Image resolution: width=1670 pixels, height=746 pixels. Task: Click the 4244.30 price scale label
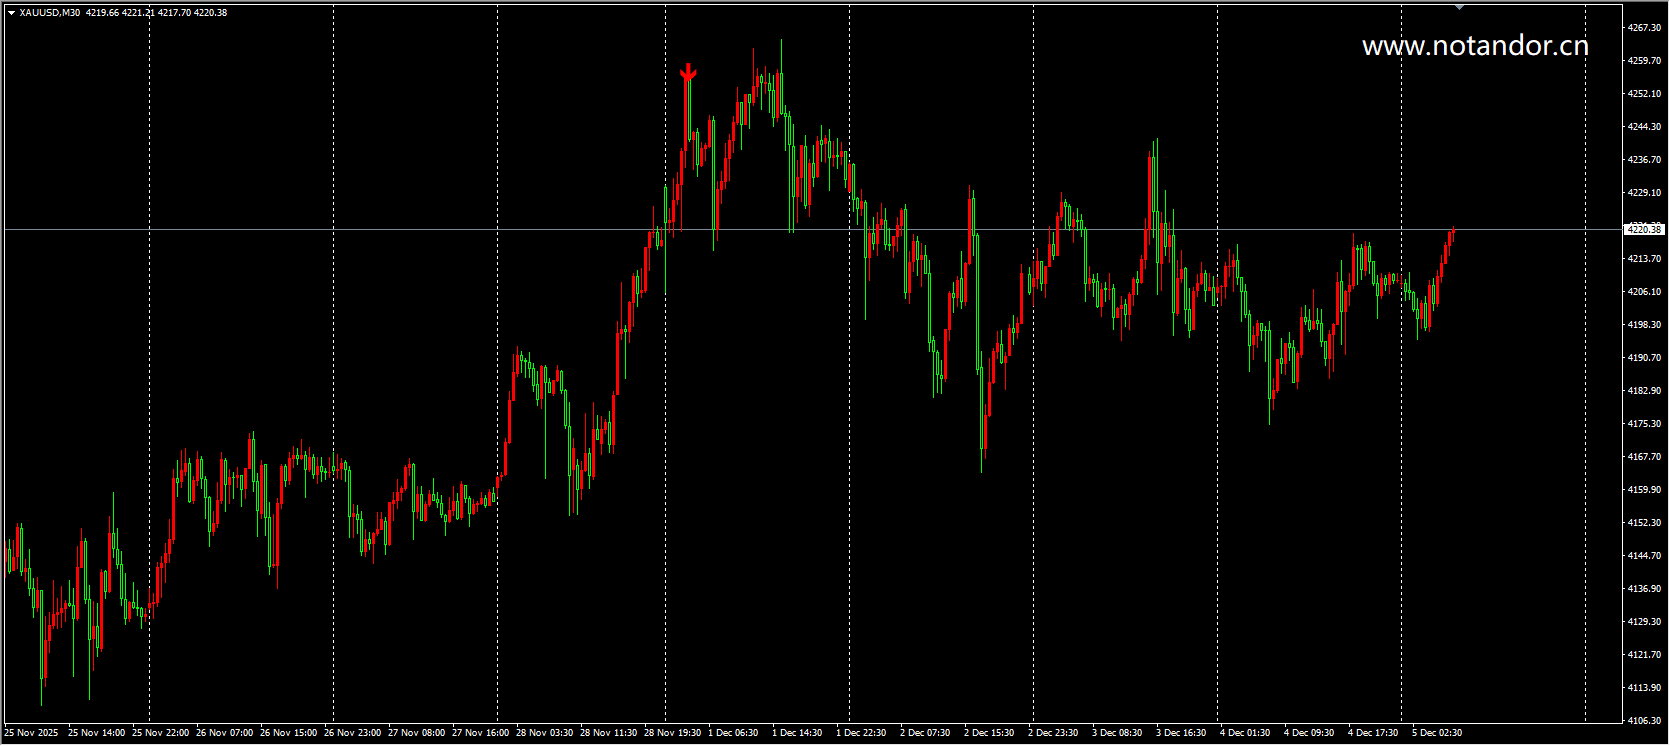tap(1644, 127)
